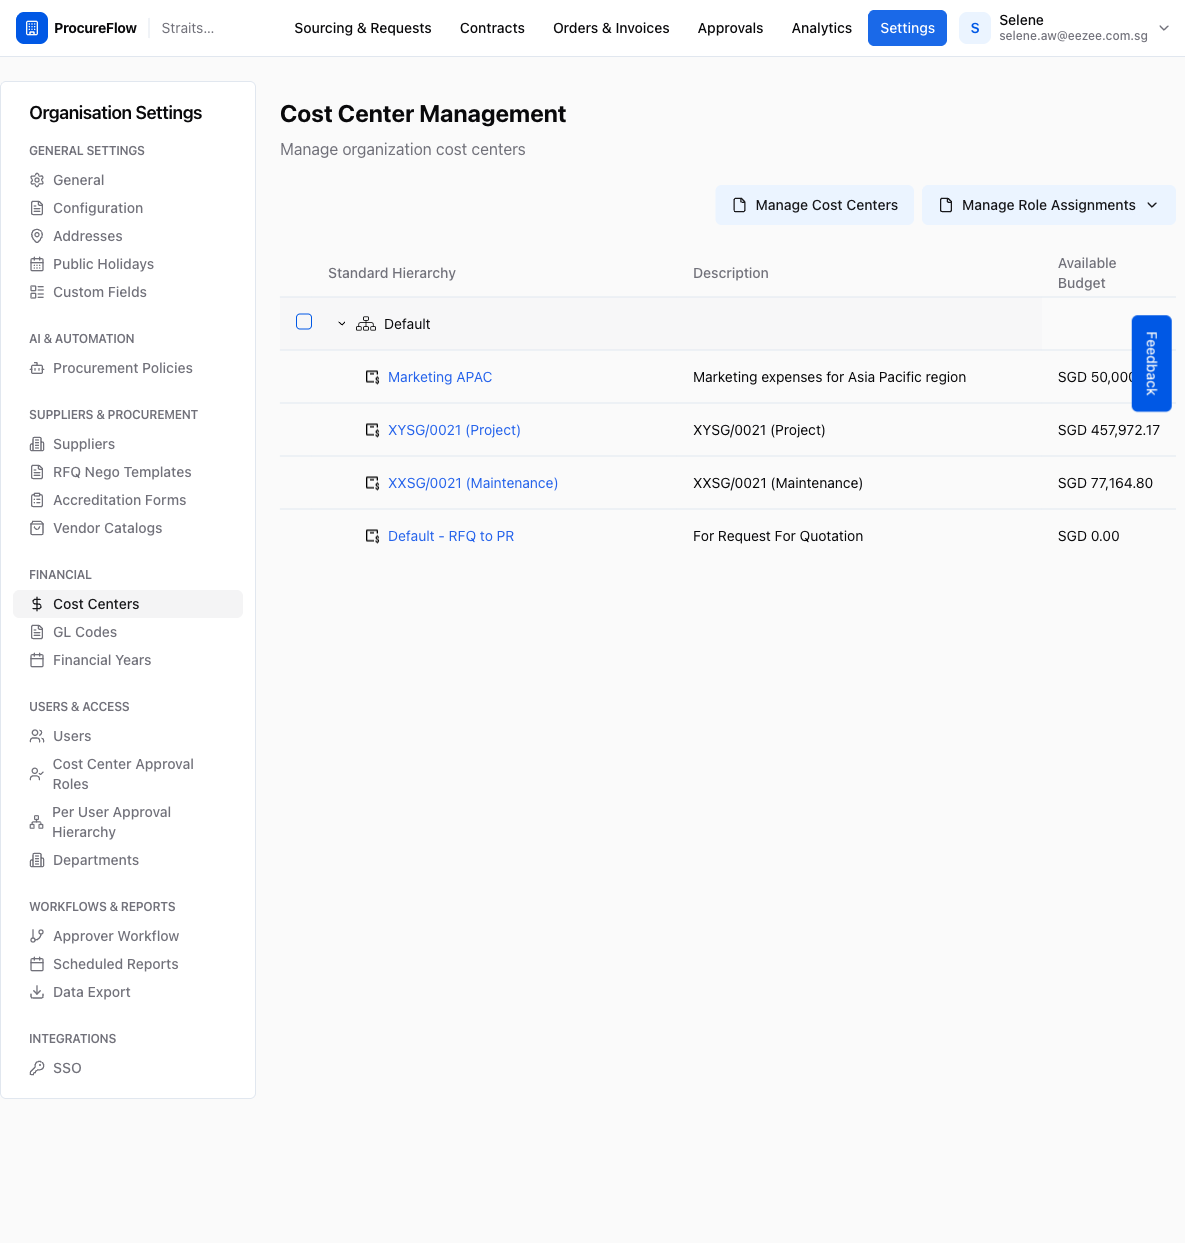Click the selene.aw@eezee.com.sg email text
Image resolution: width=1185 pixels, height=1243 pixels.
1073,36
